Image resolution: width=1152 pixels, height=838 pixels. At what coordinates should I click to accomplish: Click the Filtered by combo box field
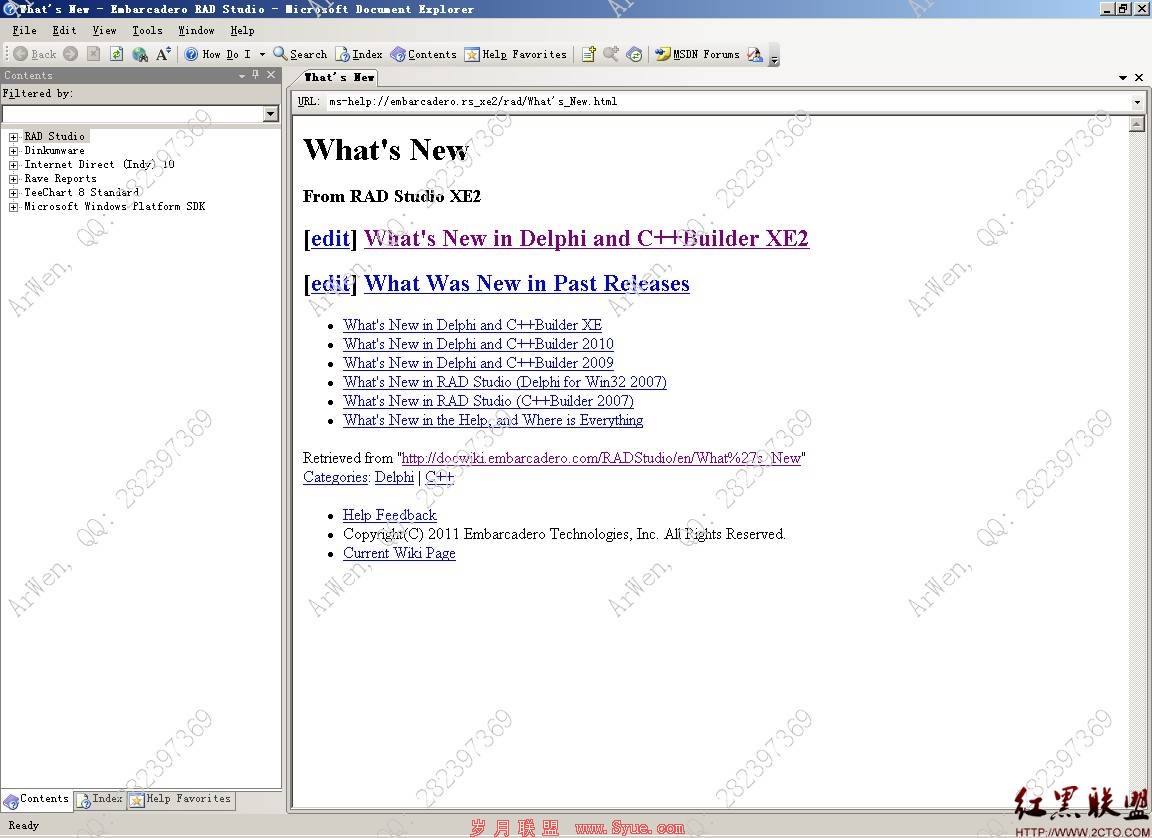pyautogui.click(x=133, y=114)
